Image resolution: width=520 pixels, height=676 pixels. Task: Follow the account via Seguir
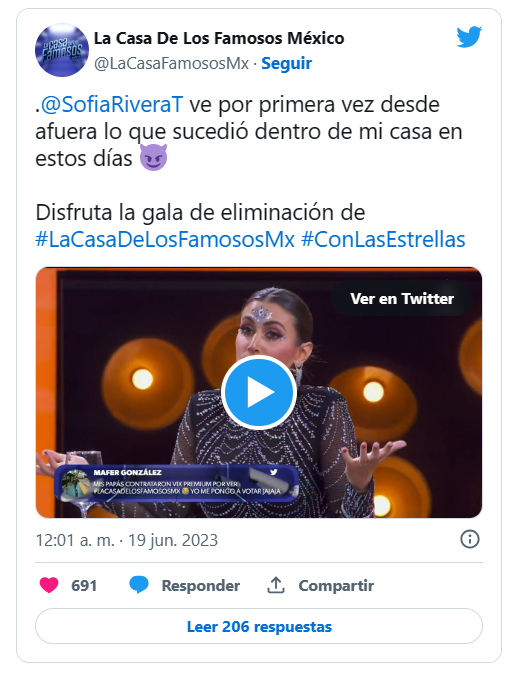(x=287, y=63)
